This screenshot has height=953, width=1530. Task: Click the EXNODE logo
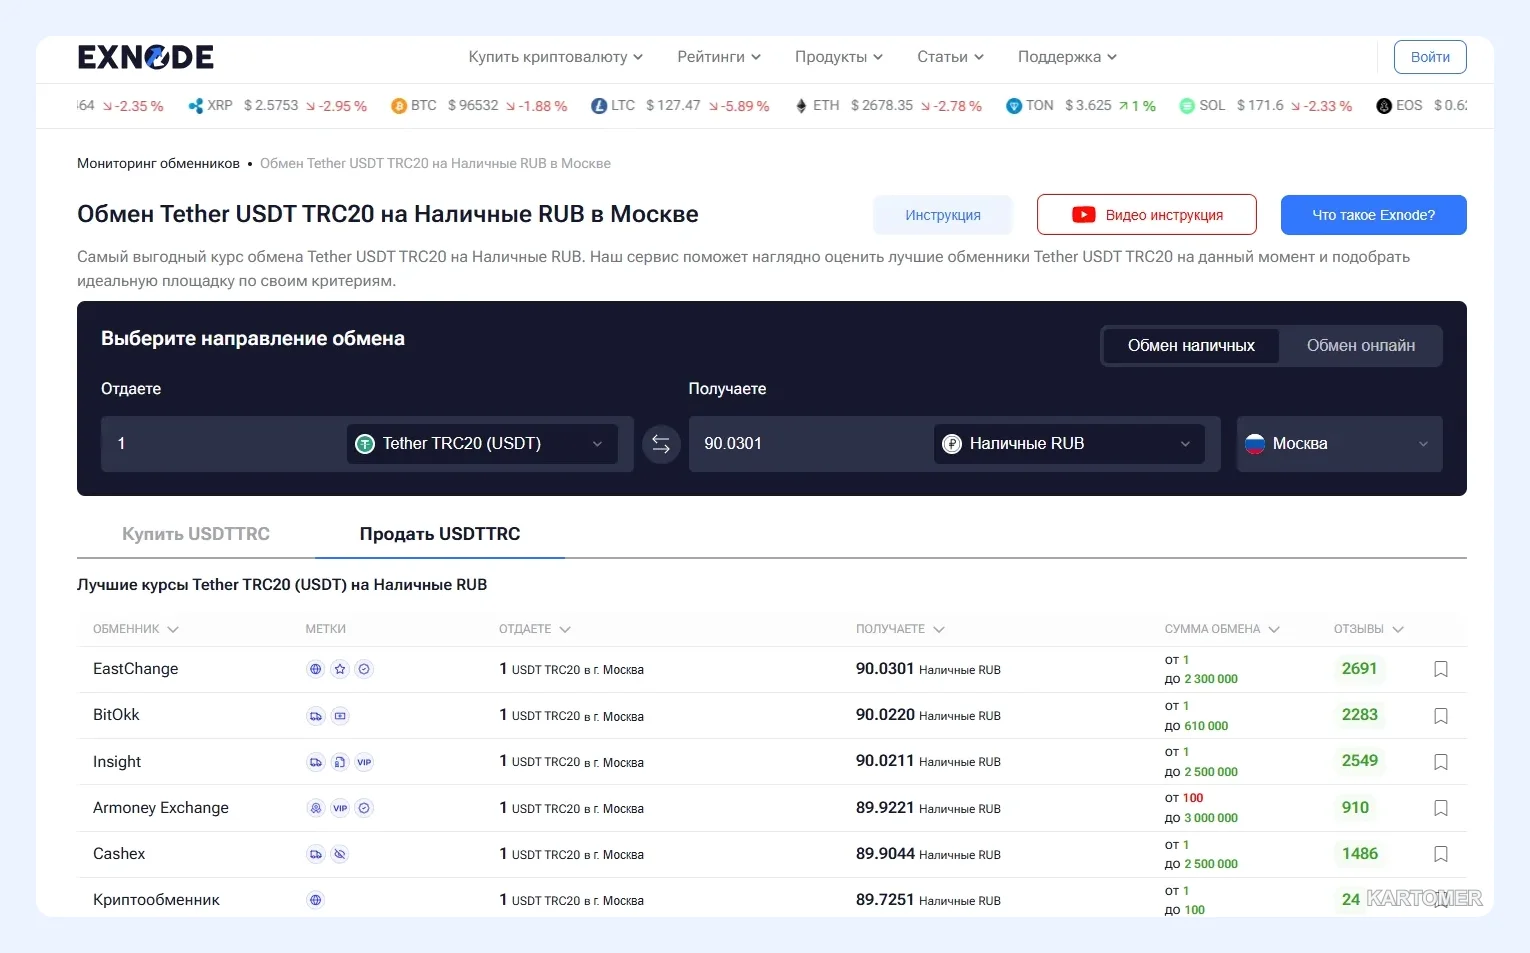pos(146,57)
